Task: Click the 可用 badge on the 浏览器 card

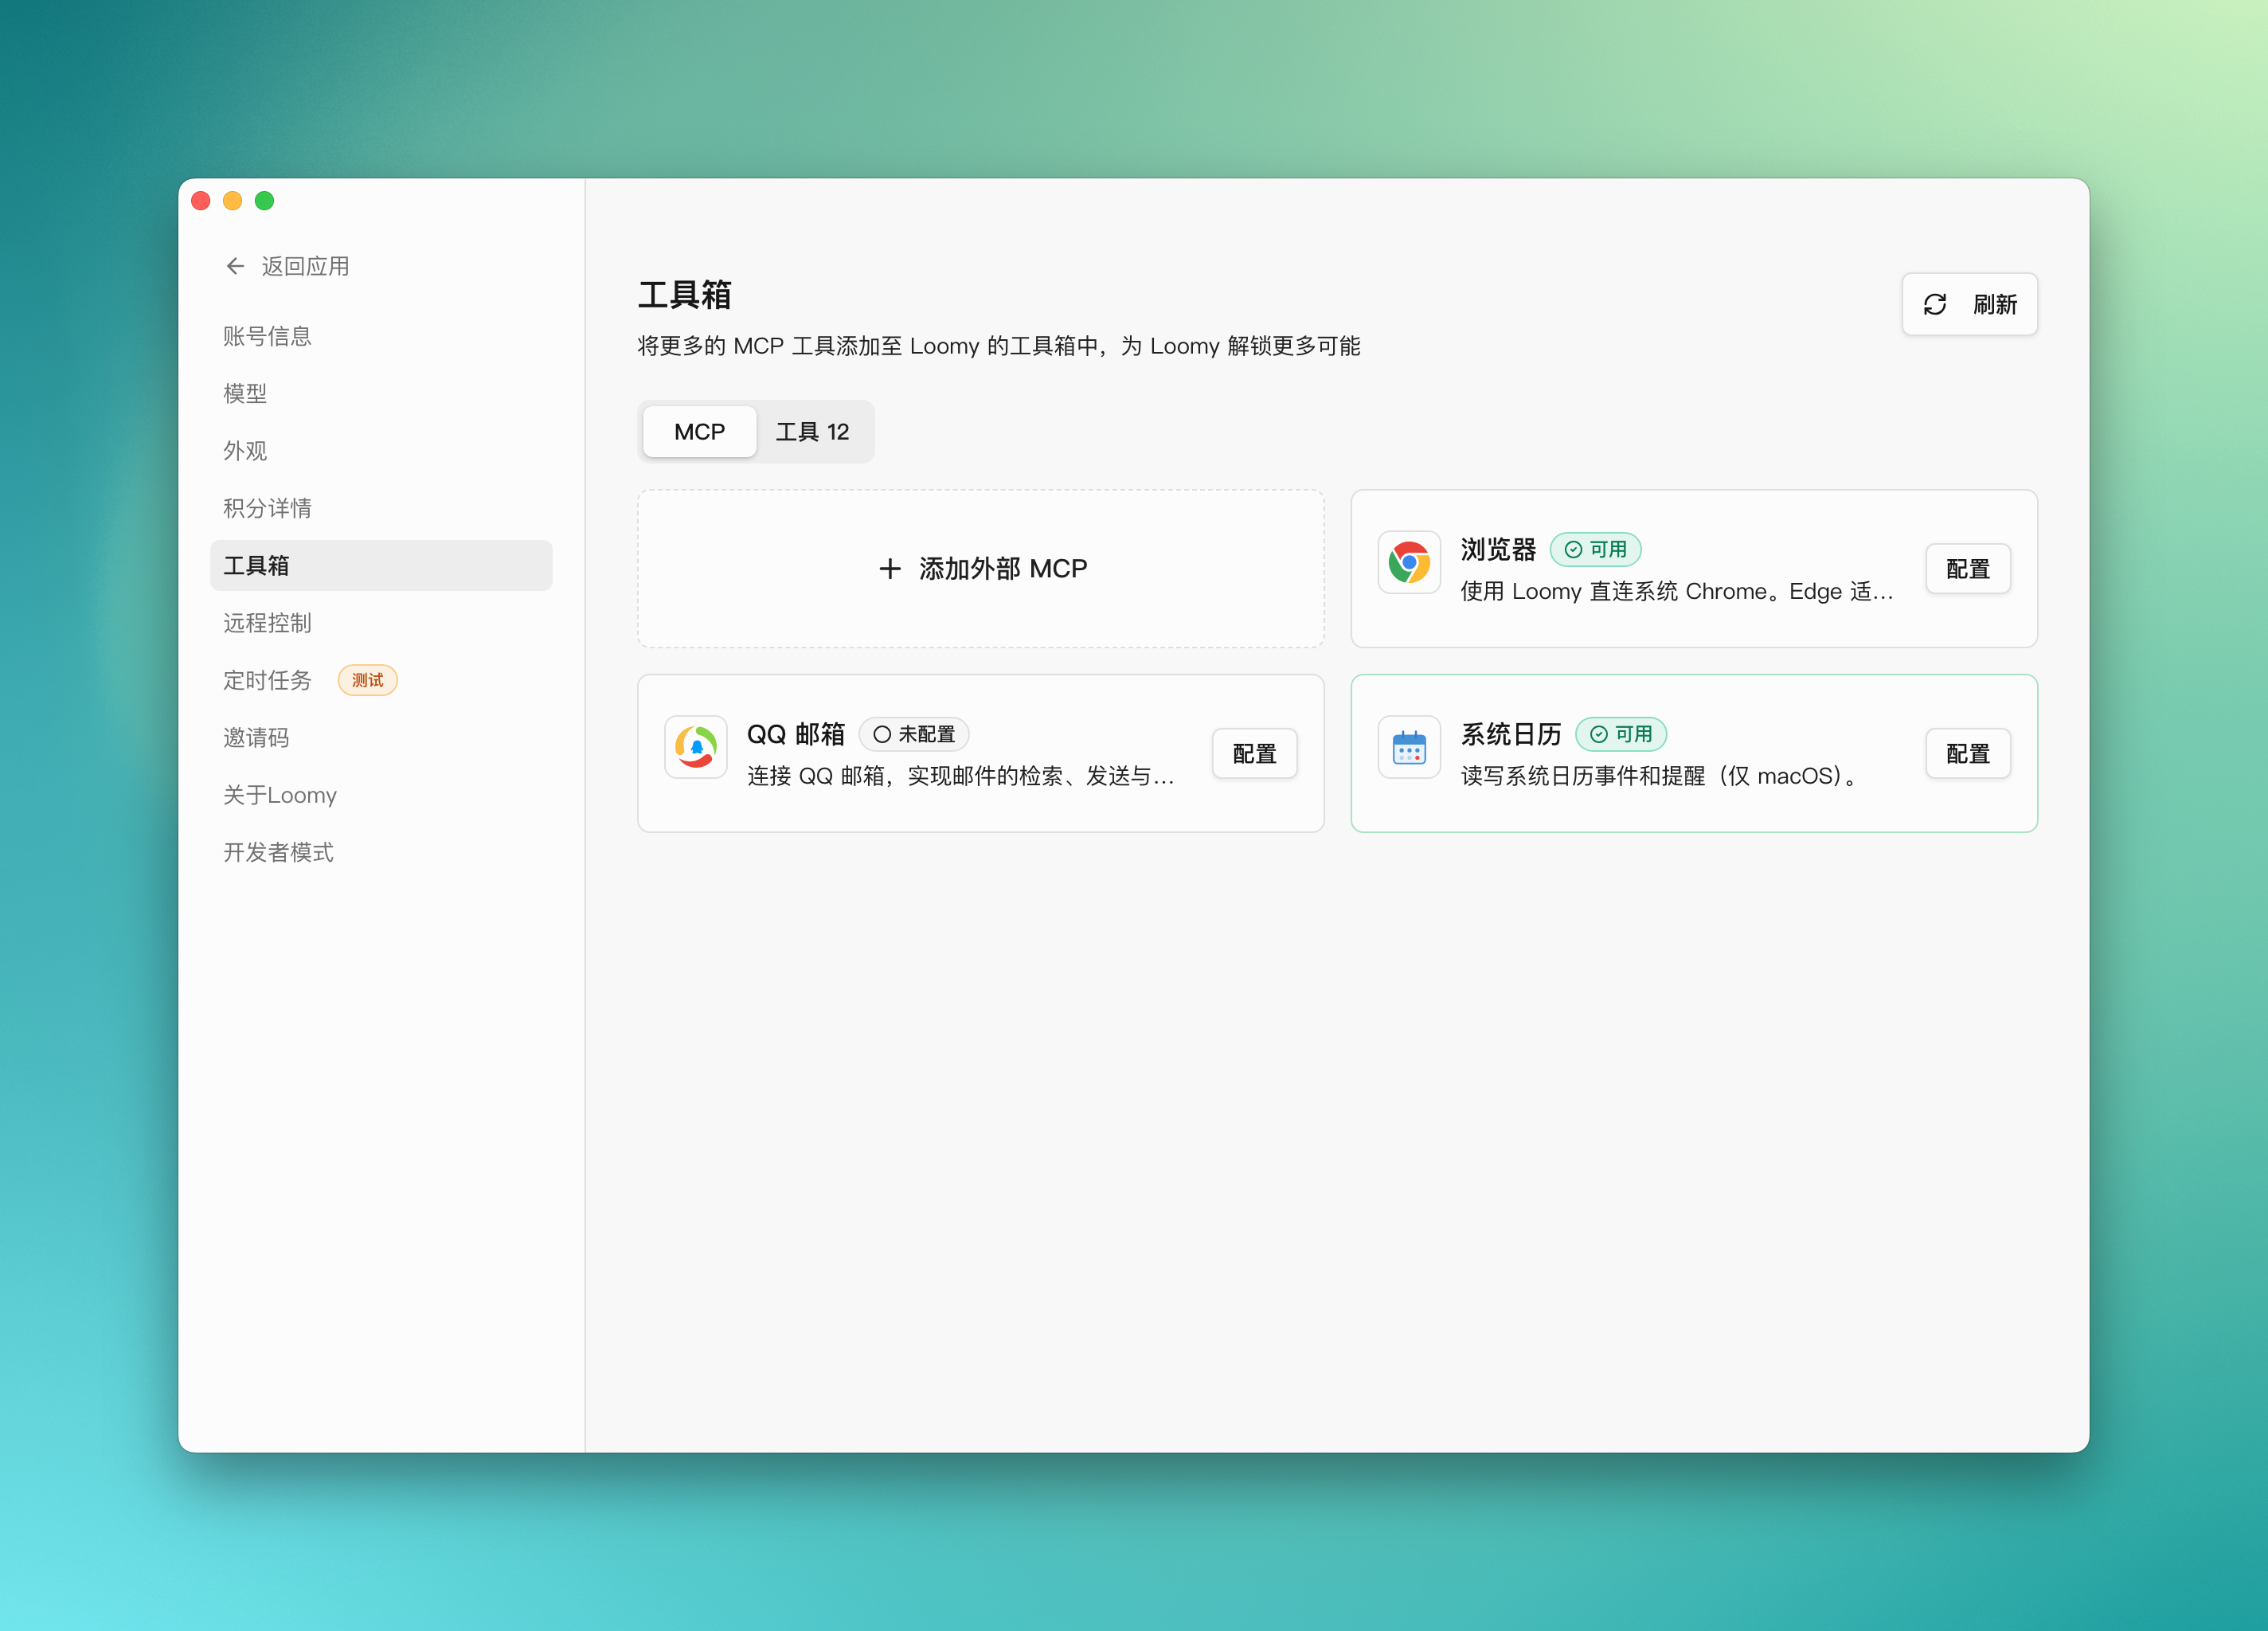Action: (x=1595, y=549)
